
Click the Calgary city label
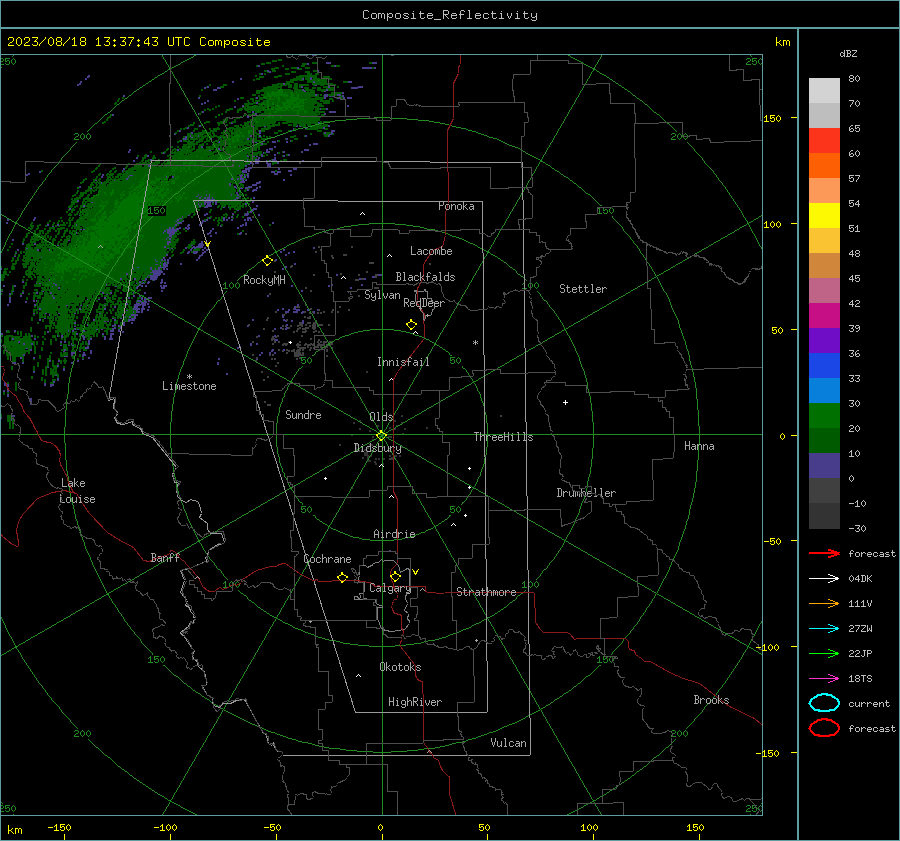click(390, 588)
